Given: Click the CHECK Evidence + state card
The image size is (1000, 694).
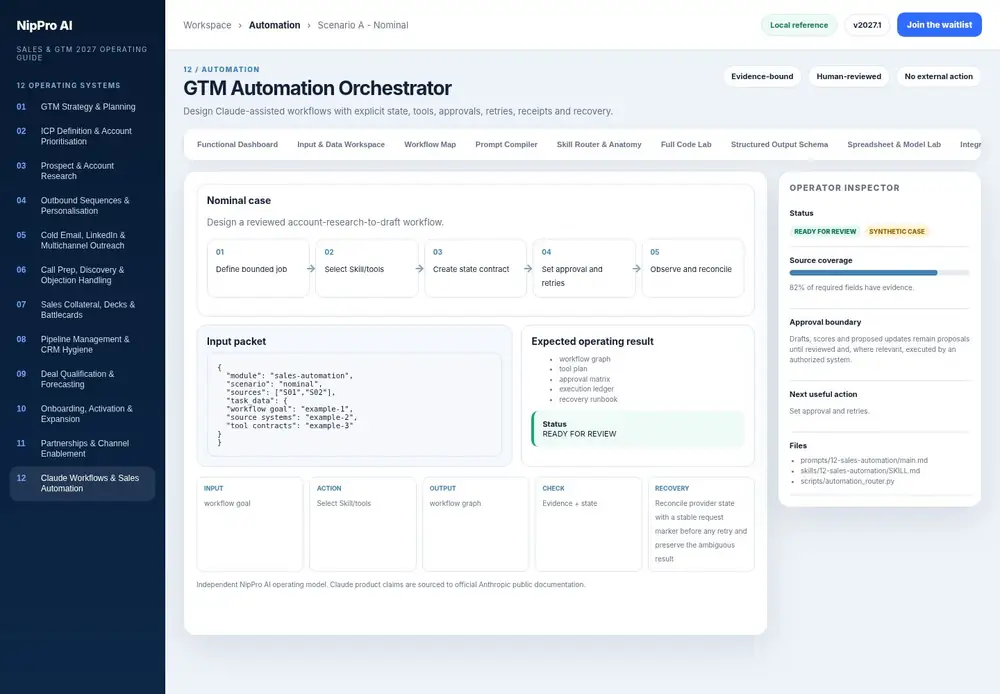Looking at the screenshot, I should click(588, 524).
